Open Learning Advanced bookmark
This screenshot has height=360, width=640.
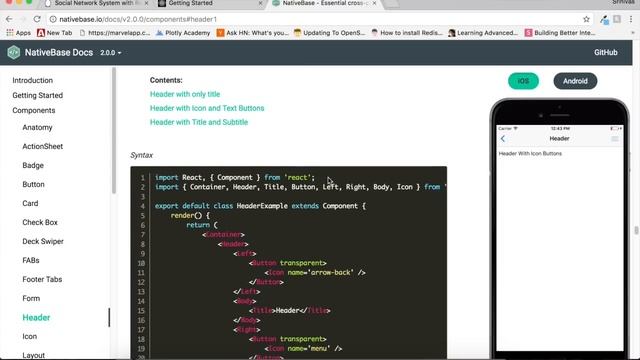tap(483, 33)
